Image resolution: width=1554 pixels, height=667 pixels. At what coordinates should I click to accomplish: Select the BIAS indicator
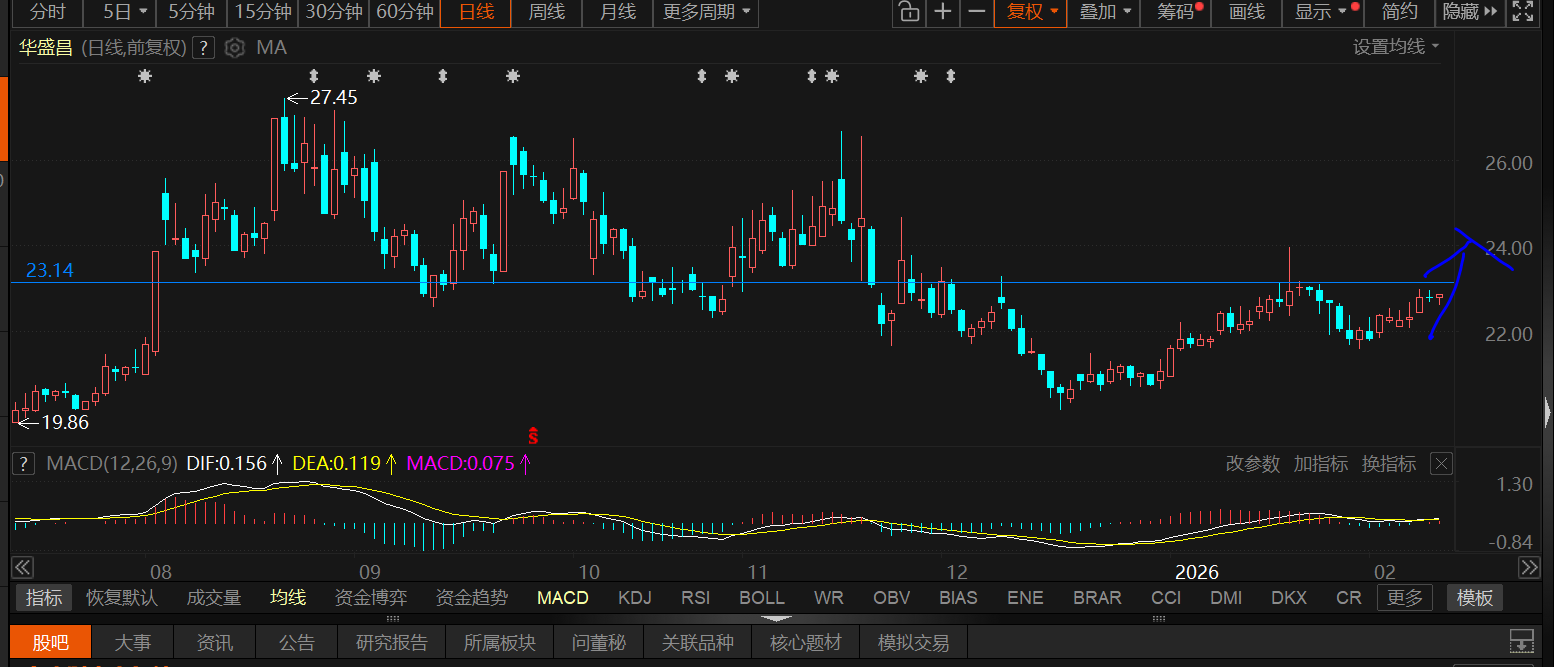(959, 598)
